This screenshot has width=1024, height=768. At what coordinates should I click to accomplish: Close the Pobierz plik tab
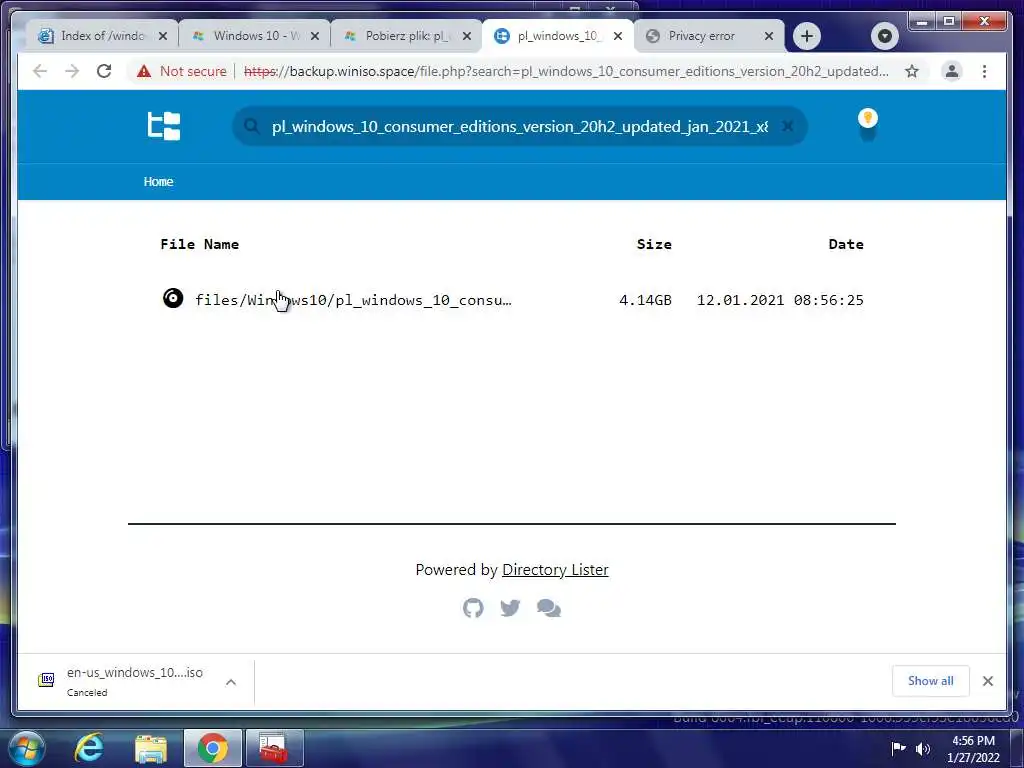[x=467, y=36]
